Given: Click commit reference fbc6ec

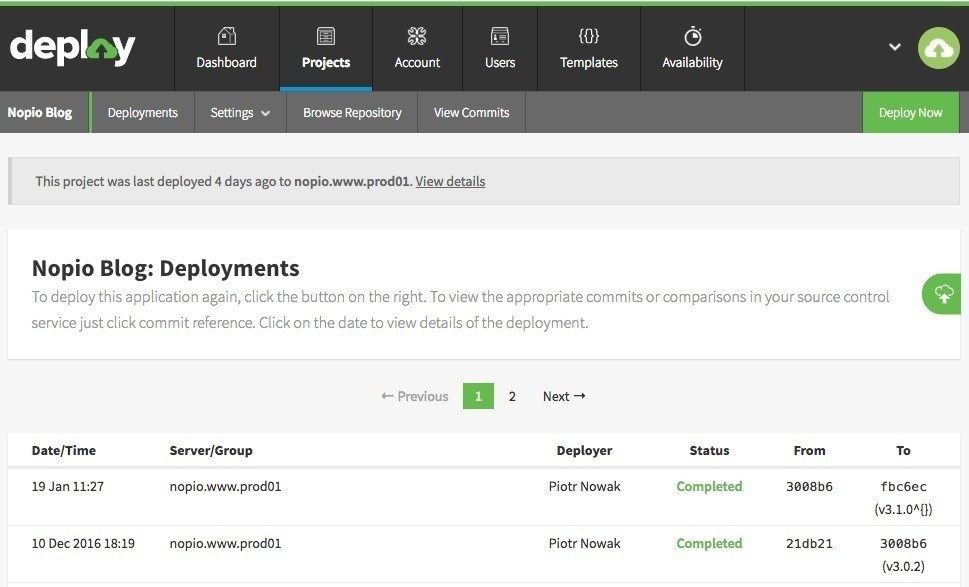Looking at the screenshot, I should (903, 486).
